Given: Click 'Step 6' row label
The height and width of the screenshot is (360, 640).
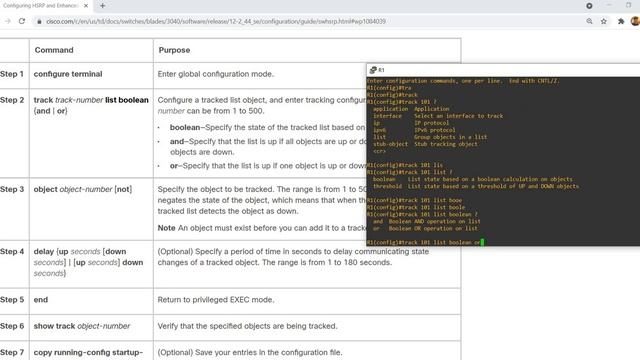Looking at the screenshot, I should point(12,326).
